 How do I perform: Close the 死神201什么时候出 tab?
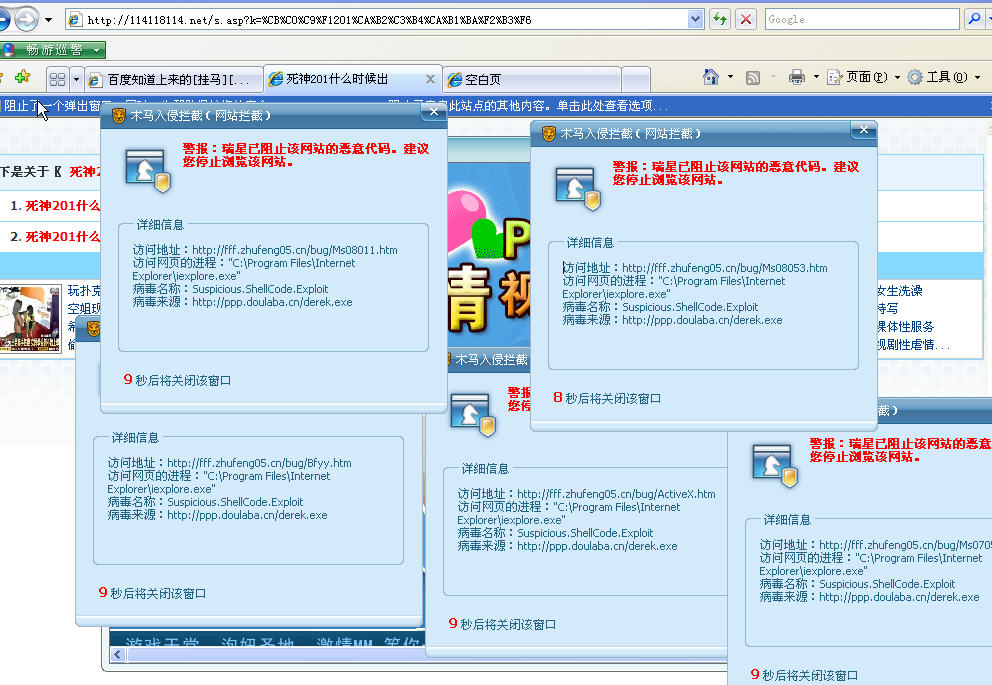pyautogui.click(x=430, y=78)
